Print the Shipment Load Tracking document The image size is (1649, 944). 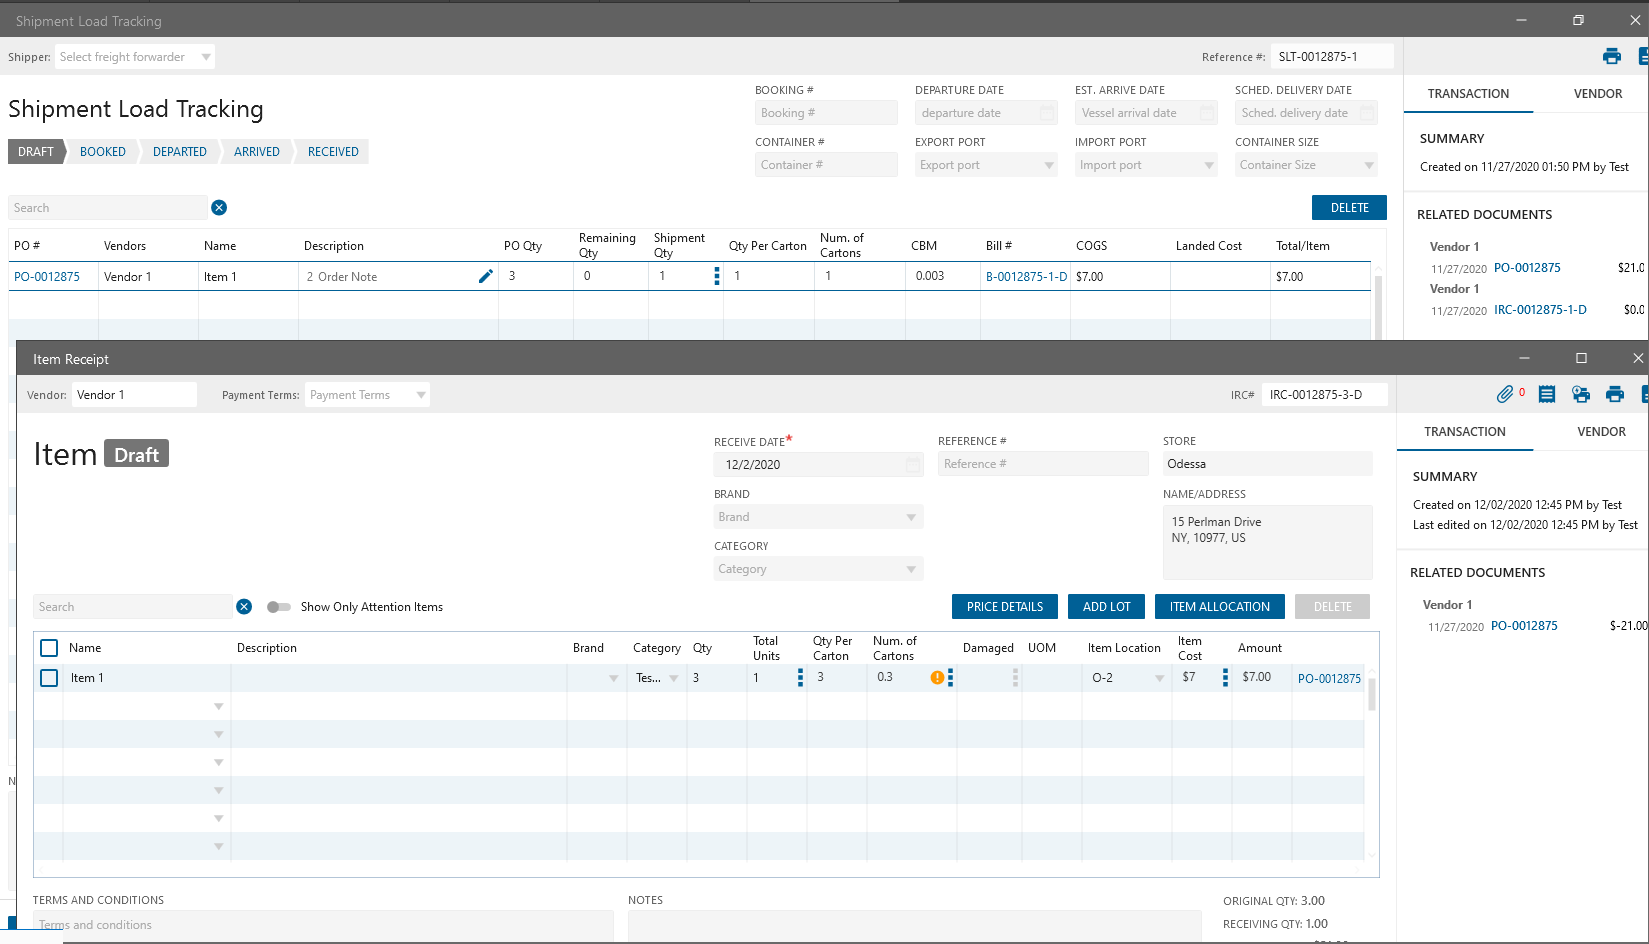point(1612,56)
